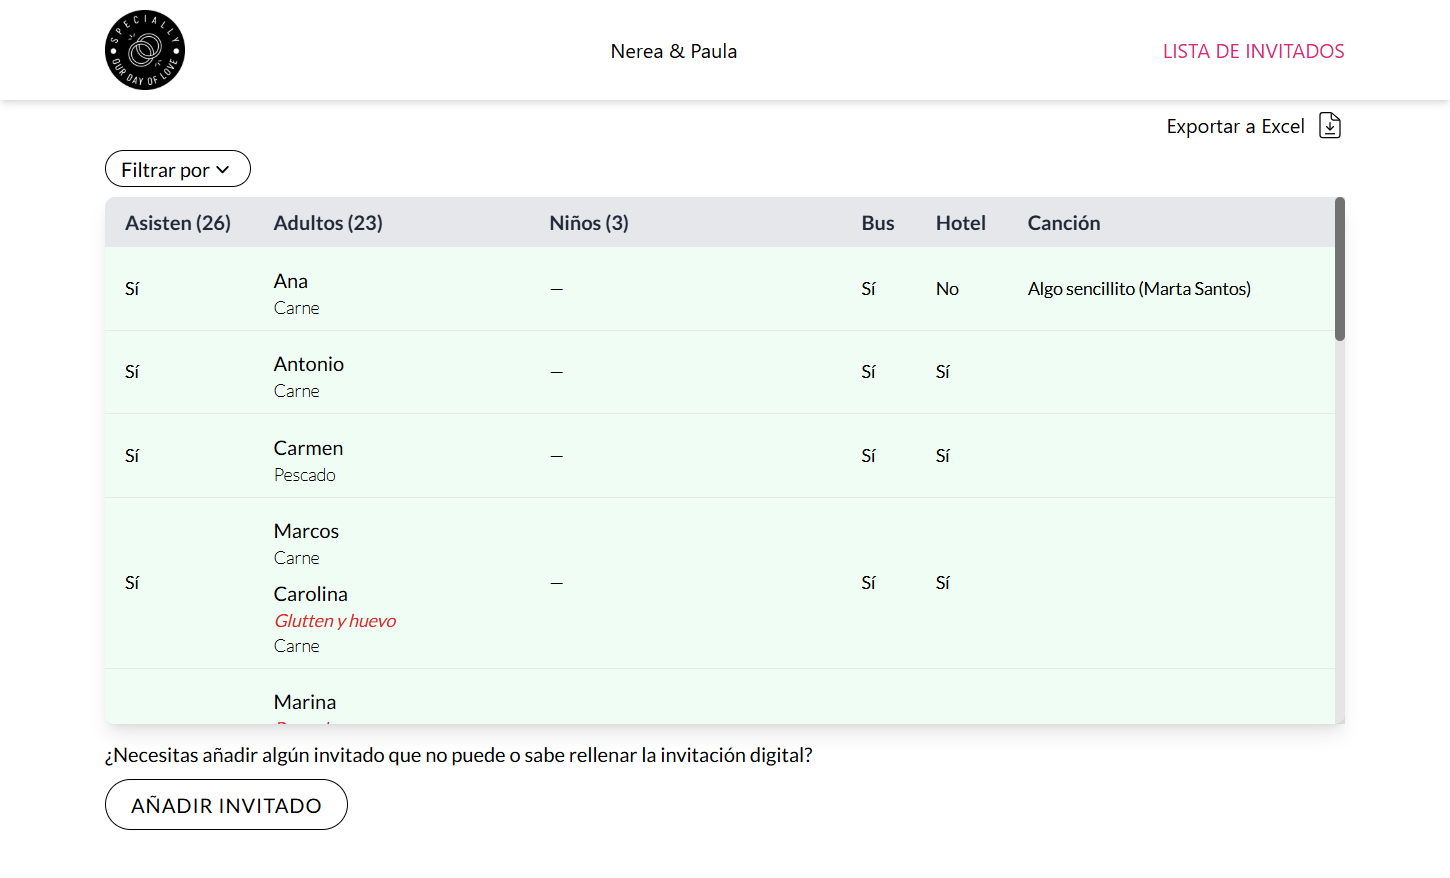This screenshot has height=878, width=1450.
Task: Select guest name Marcos
Action: tap(306, 531)
